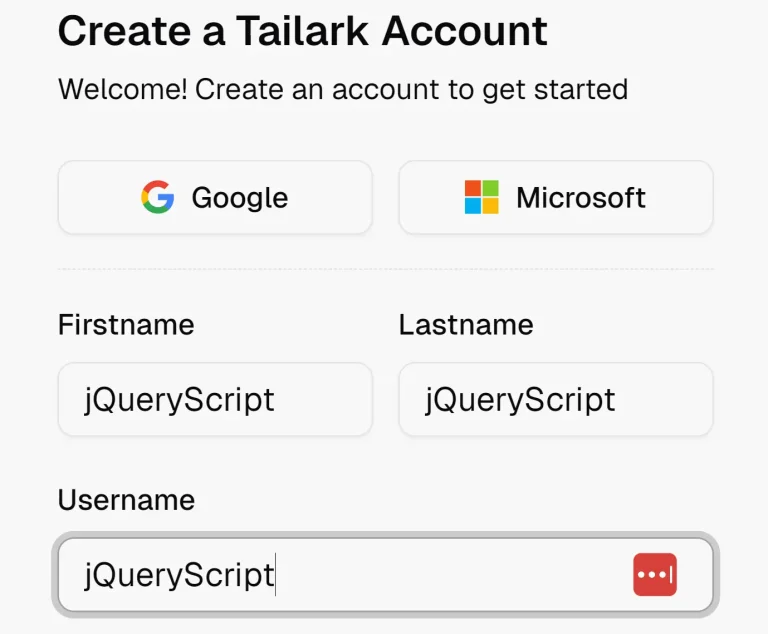Screen dimensions: 768x634
Task: Click the 'Create a Tailark Account' heading
Action: 303,32
